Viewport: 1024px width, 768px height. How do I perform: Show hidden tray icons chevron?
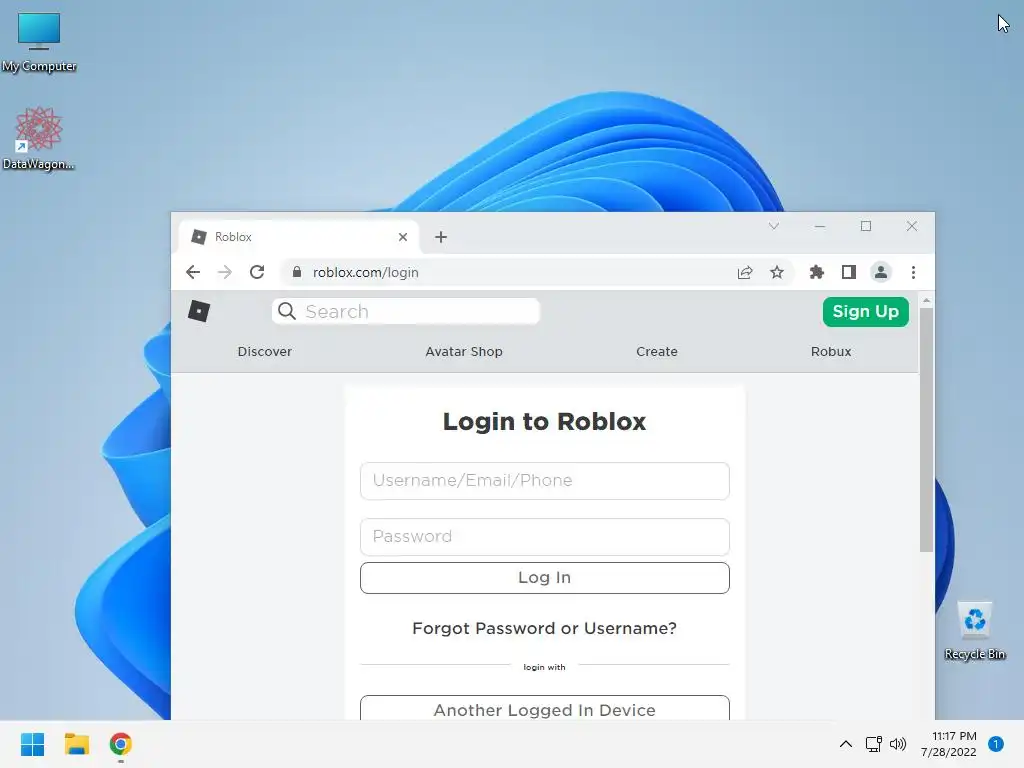pos(845,744)
